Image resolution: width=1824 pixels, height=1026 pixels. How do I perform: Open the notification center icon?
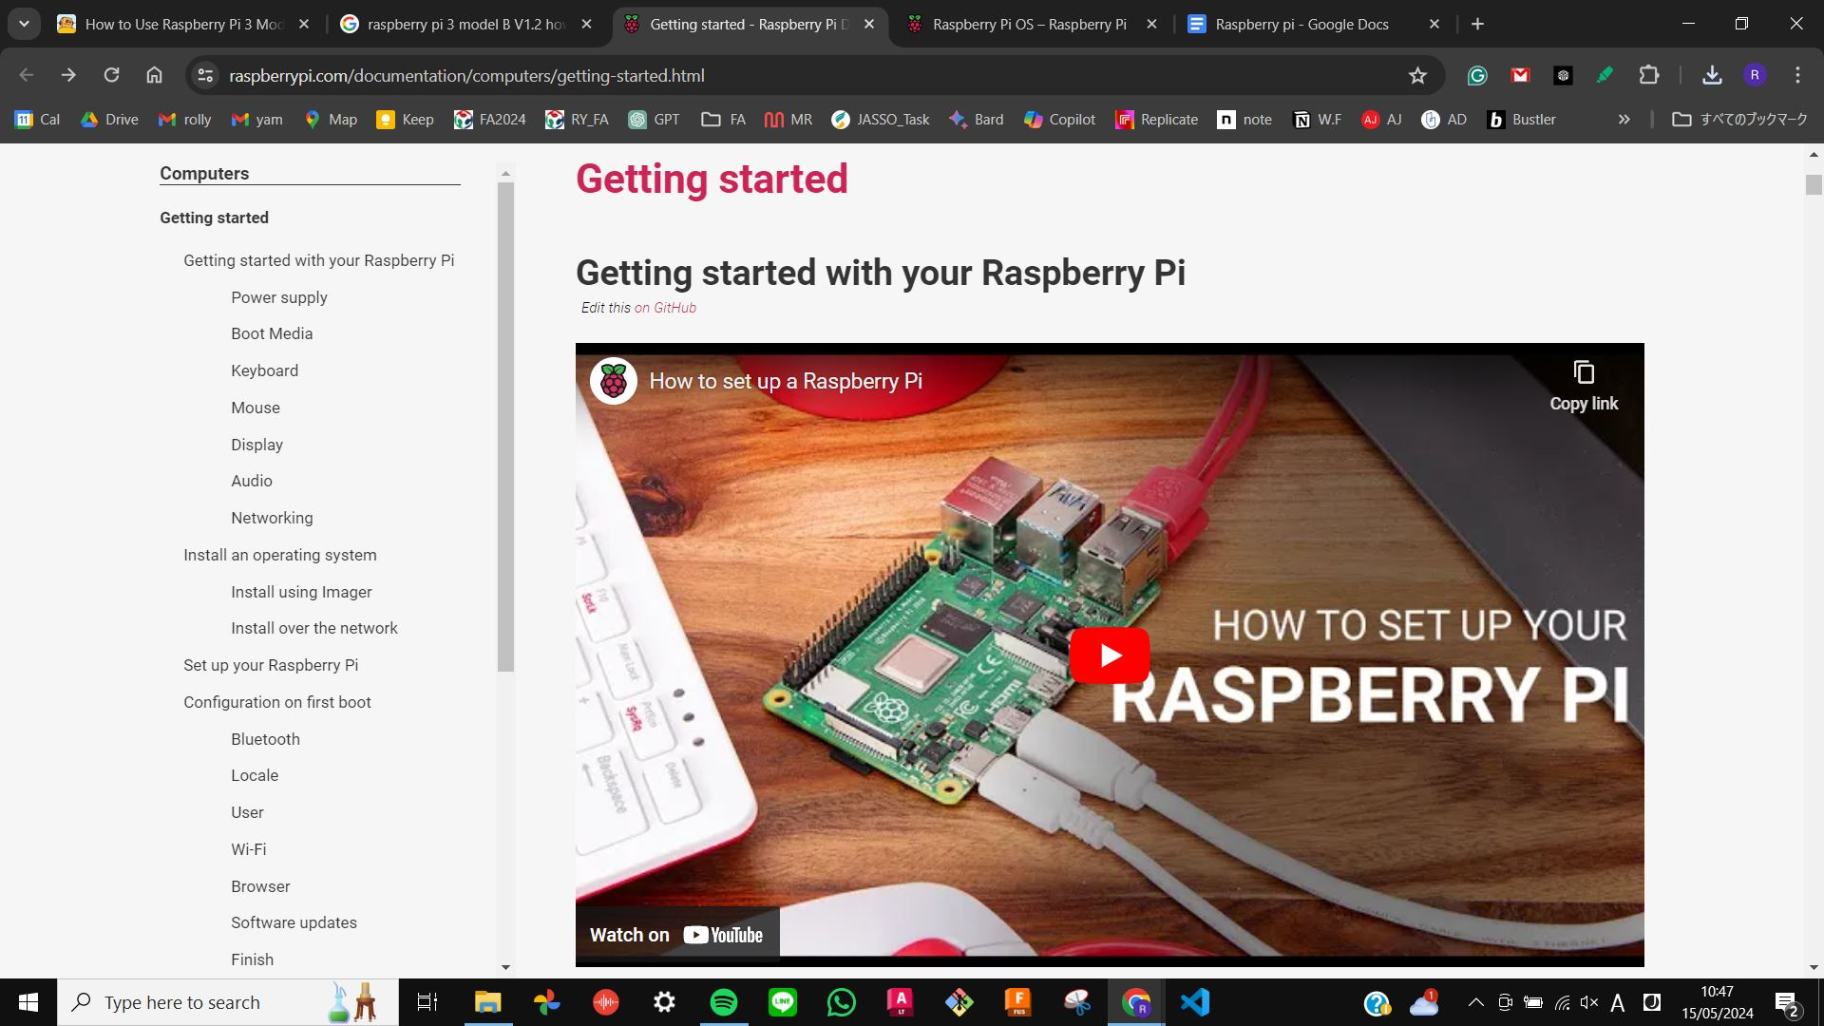pos(1787,1003)
